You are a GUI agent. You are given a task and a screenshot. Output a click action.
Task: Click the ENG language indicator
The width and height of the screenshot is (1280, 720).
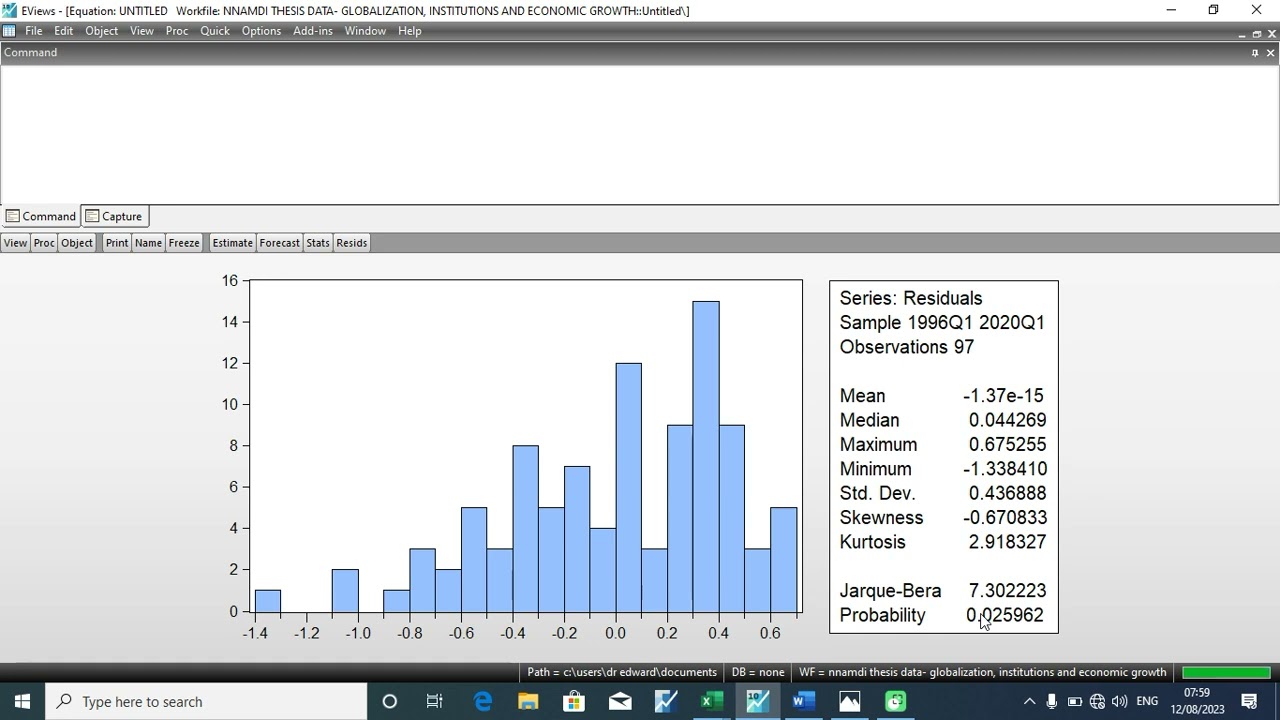(1147, 702)
